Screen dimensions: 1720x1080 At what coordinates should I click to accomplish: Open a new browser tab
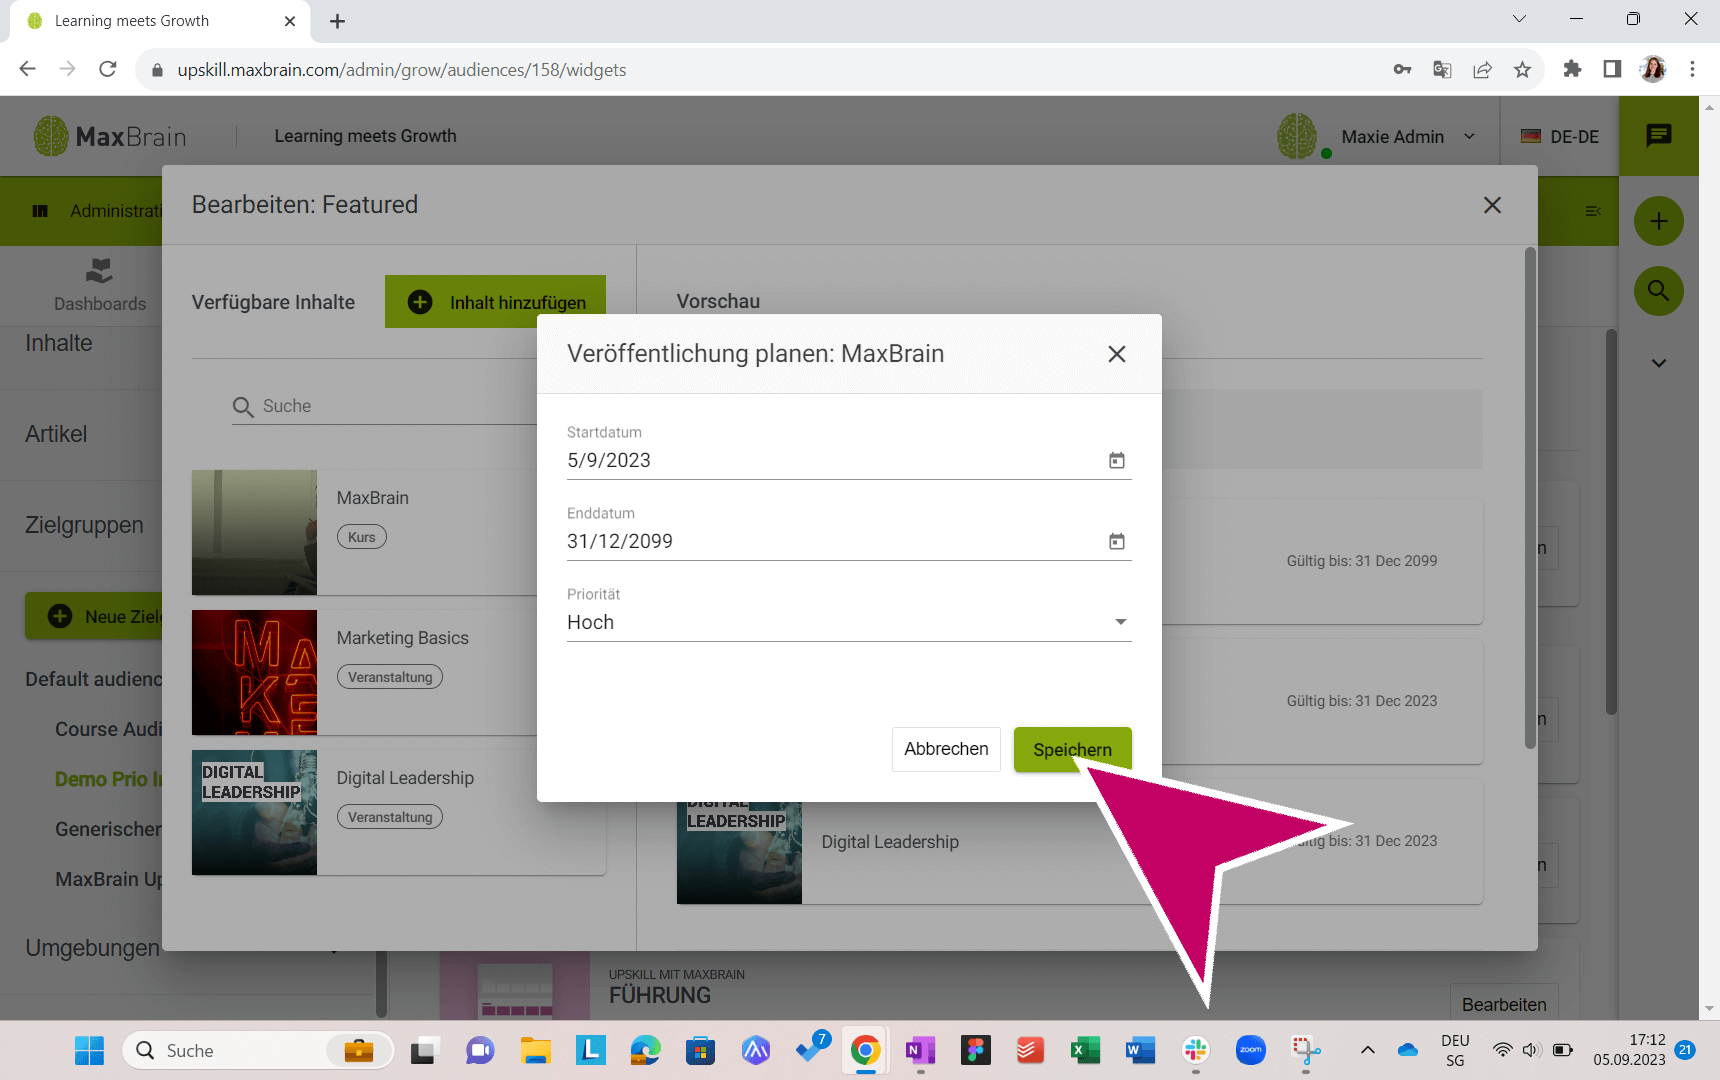click(338, 21)
